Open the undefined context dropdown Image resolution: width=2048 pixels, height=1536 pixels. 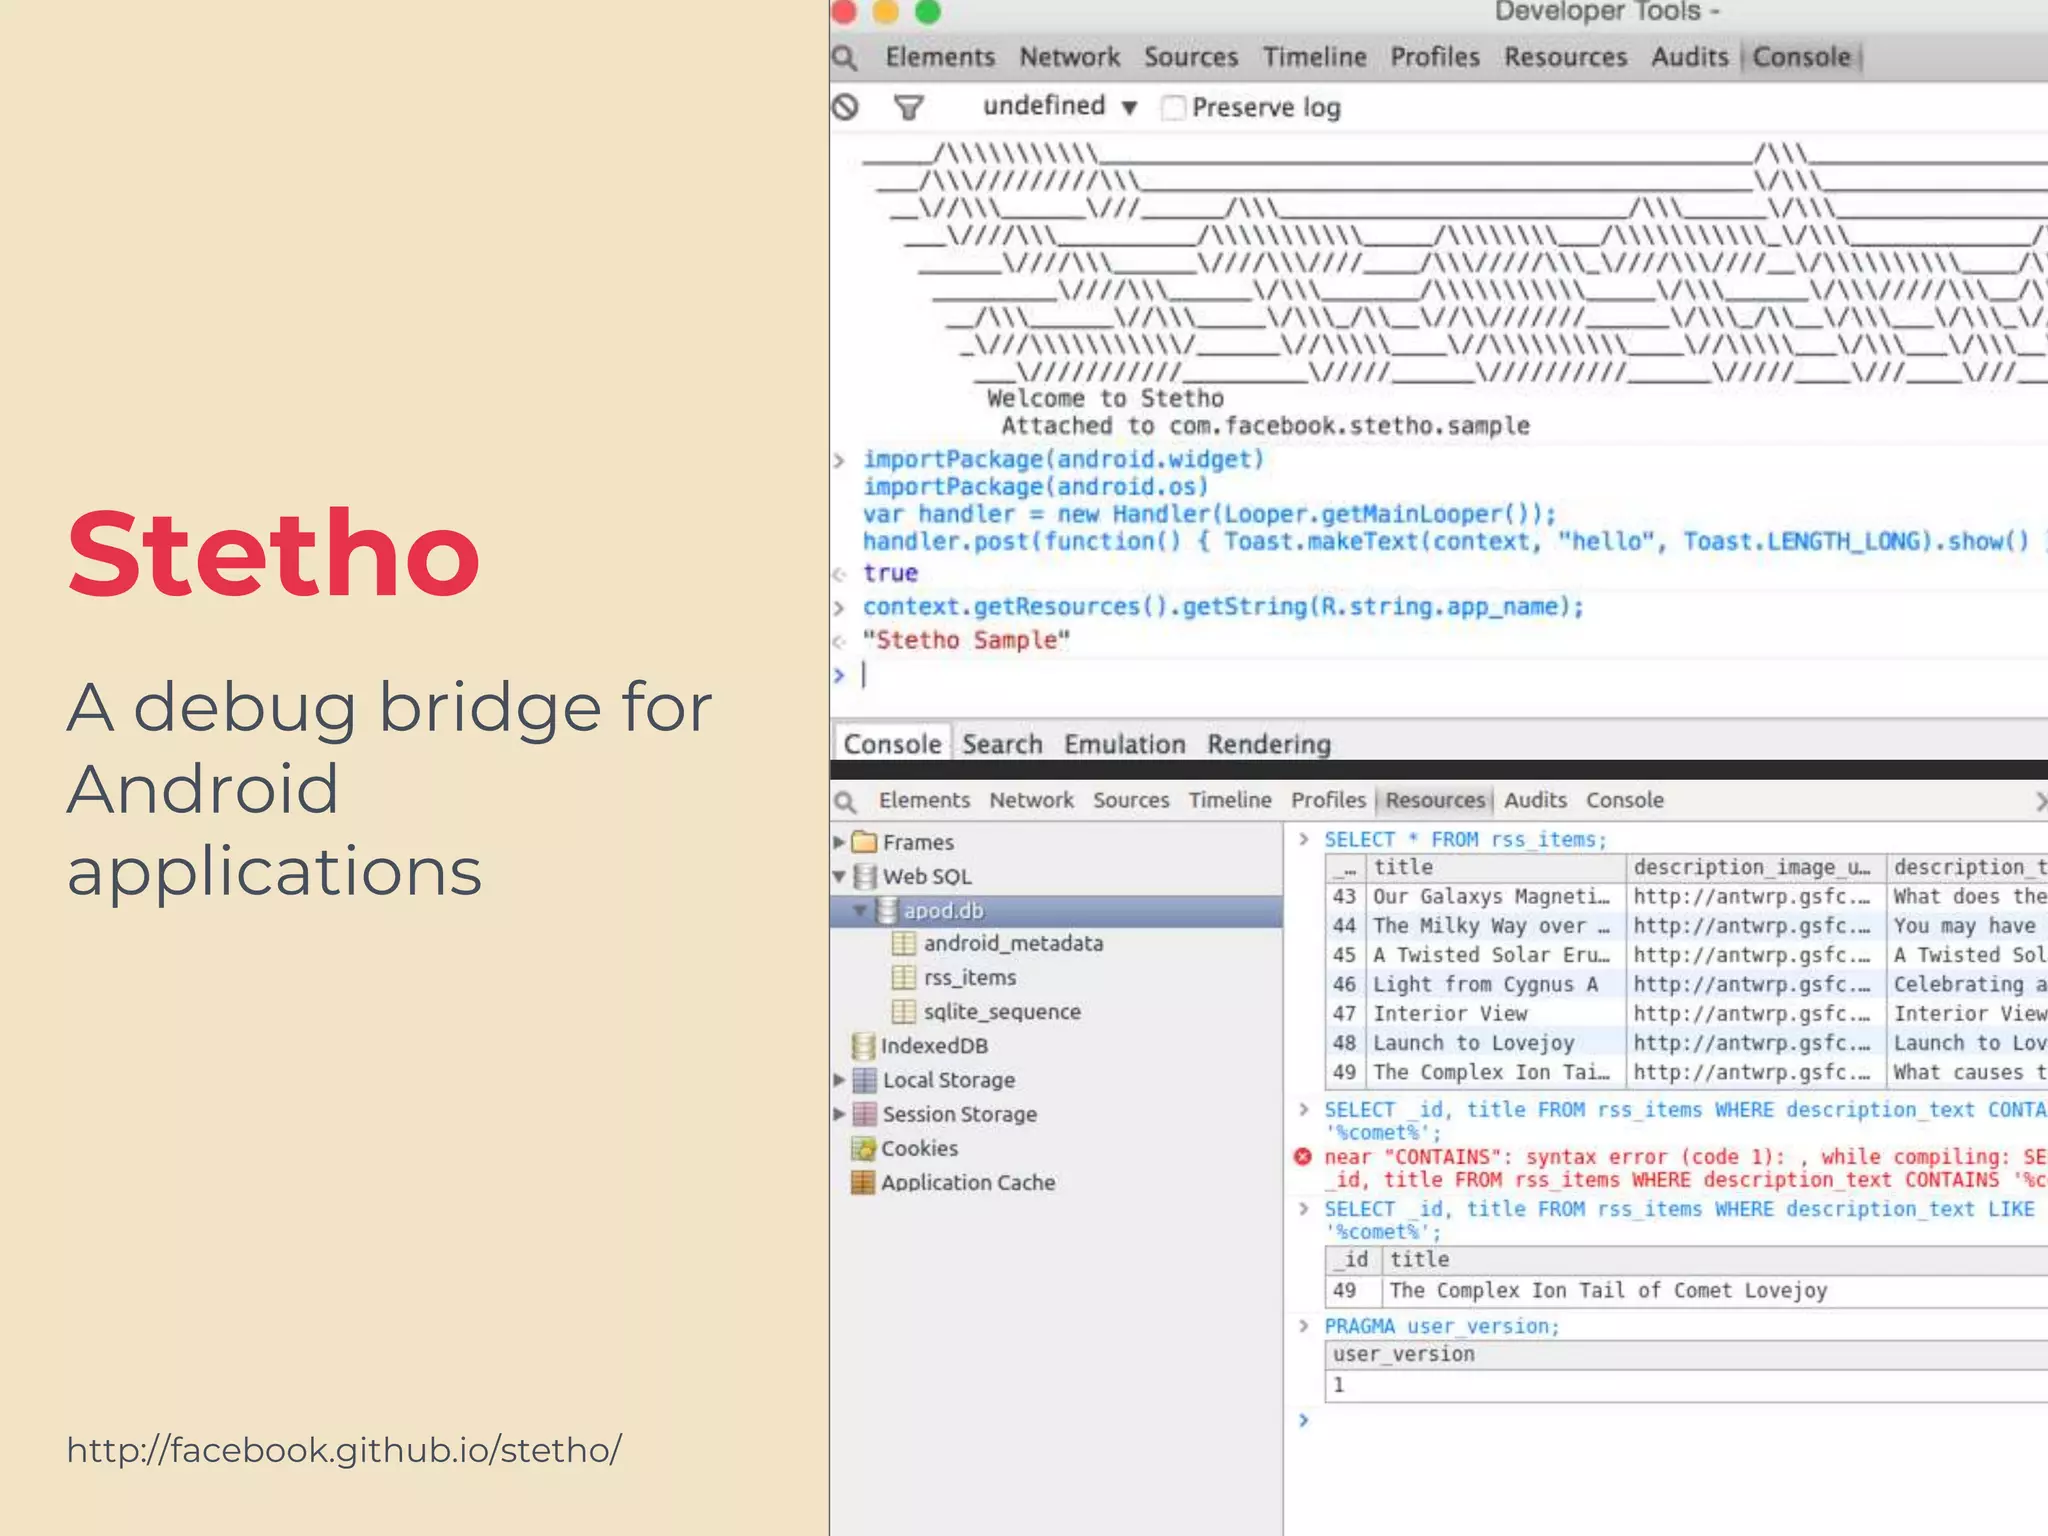1059,106
